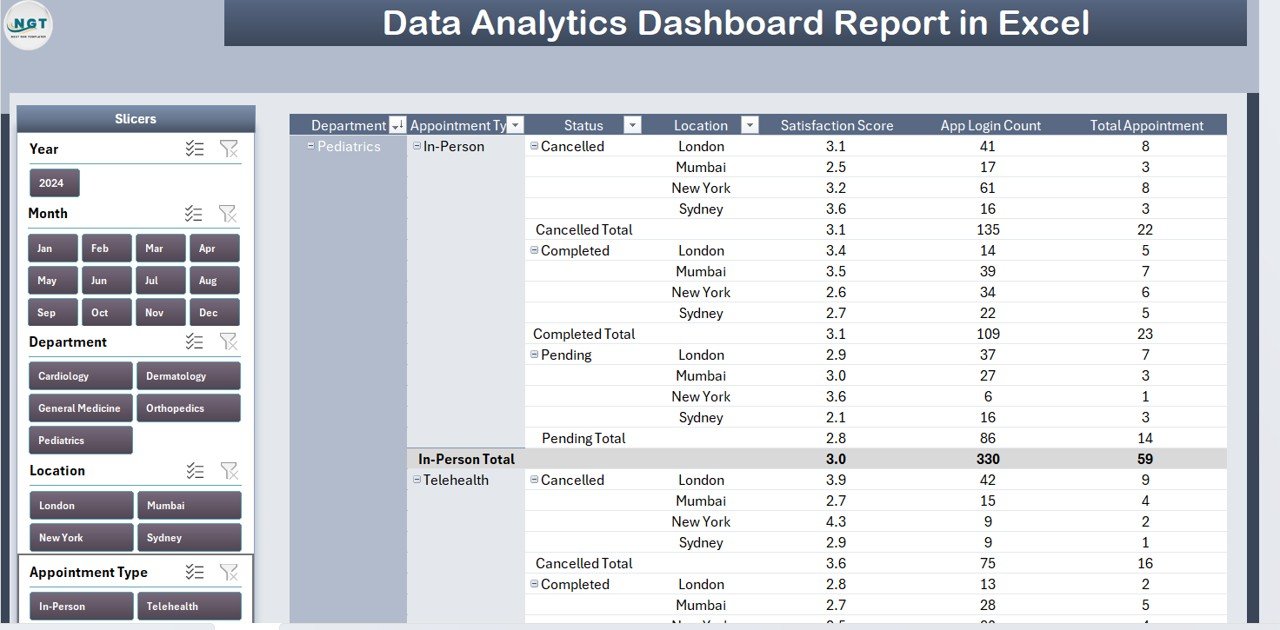The width and height of the screenshot is (1280, 630).
Task: Toggle the Telehealth appointment type button
Action: 189,605
